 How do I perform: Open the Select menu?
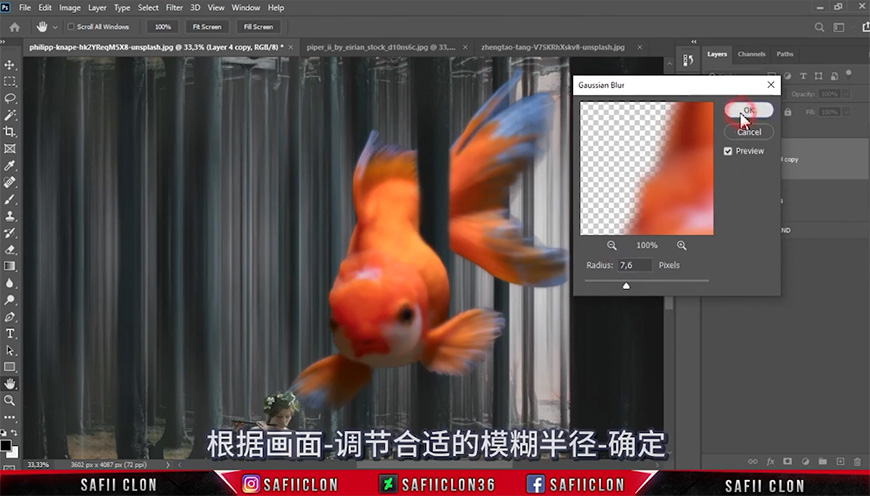(x=148, y=8)
